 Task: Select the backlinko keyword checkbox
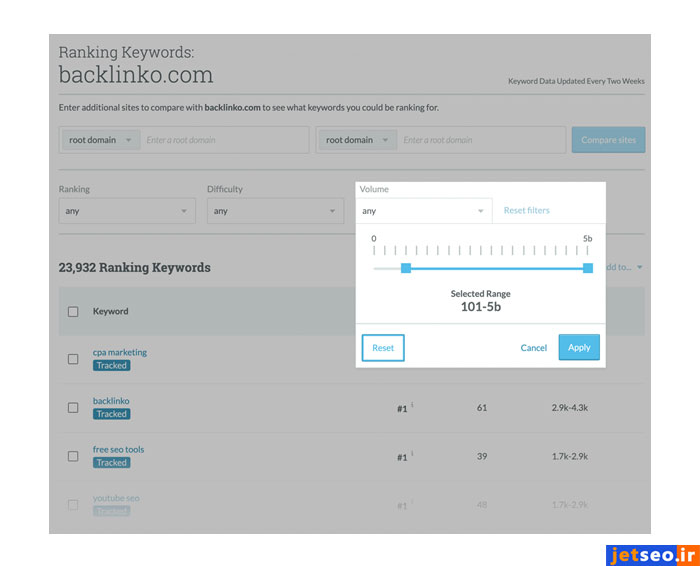(x=73, y=407)
